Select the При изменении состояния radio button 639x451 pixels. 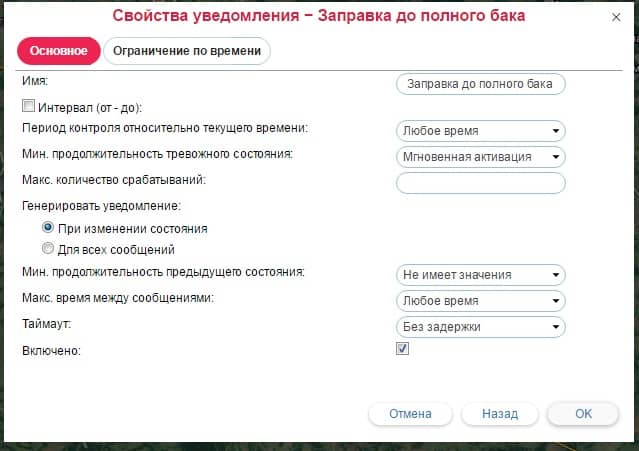pyautogui.click(x=48, y=228)
